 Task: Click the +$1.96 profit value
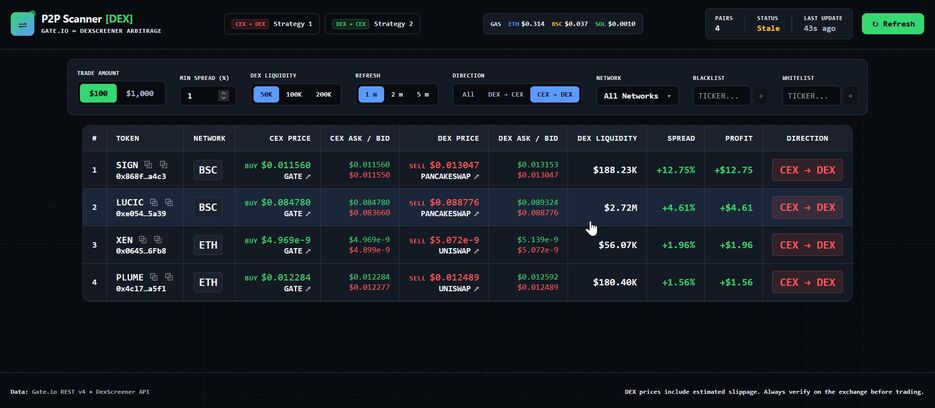(x=736, y=245)
